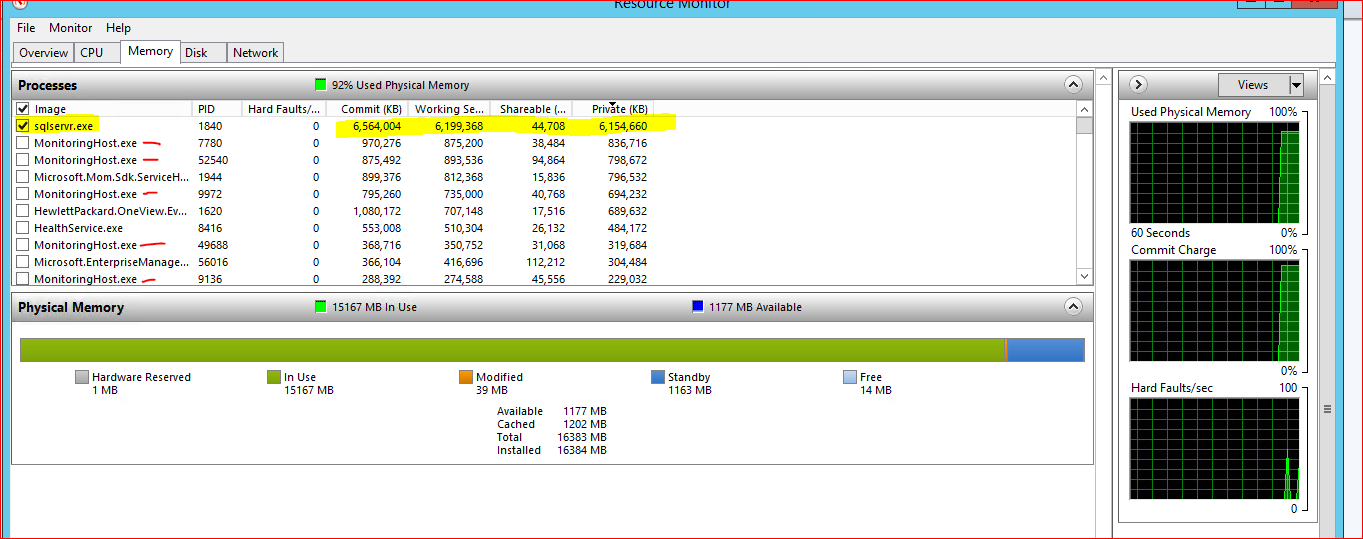The height and width of the screenshot is (539, 1363).
Task: Click the Hard Faults/sec graph
Action: pyautogui.click(x=1215, y=448)
